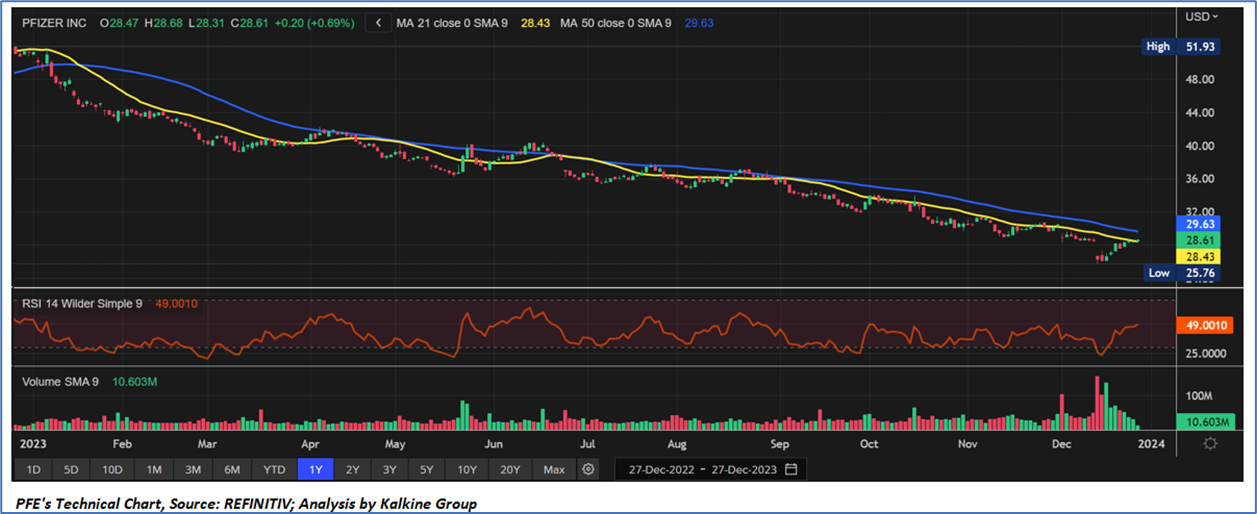The height and width of the screenshot is (514, 1257).
Task: Select the 10Y time range
Action: 467,469
